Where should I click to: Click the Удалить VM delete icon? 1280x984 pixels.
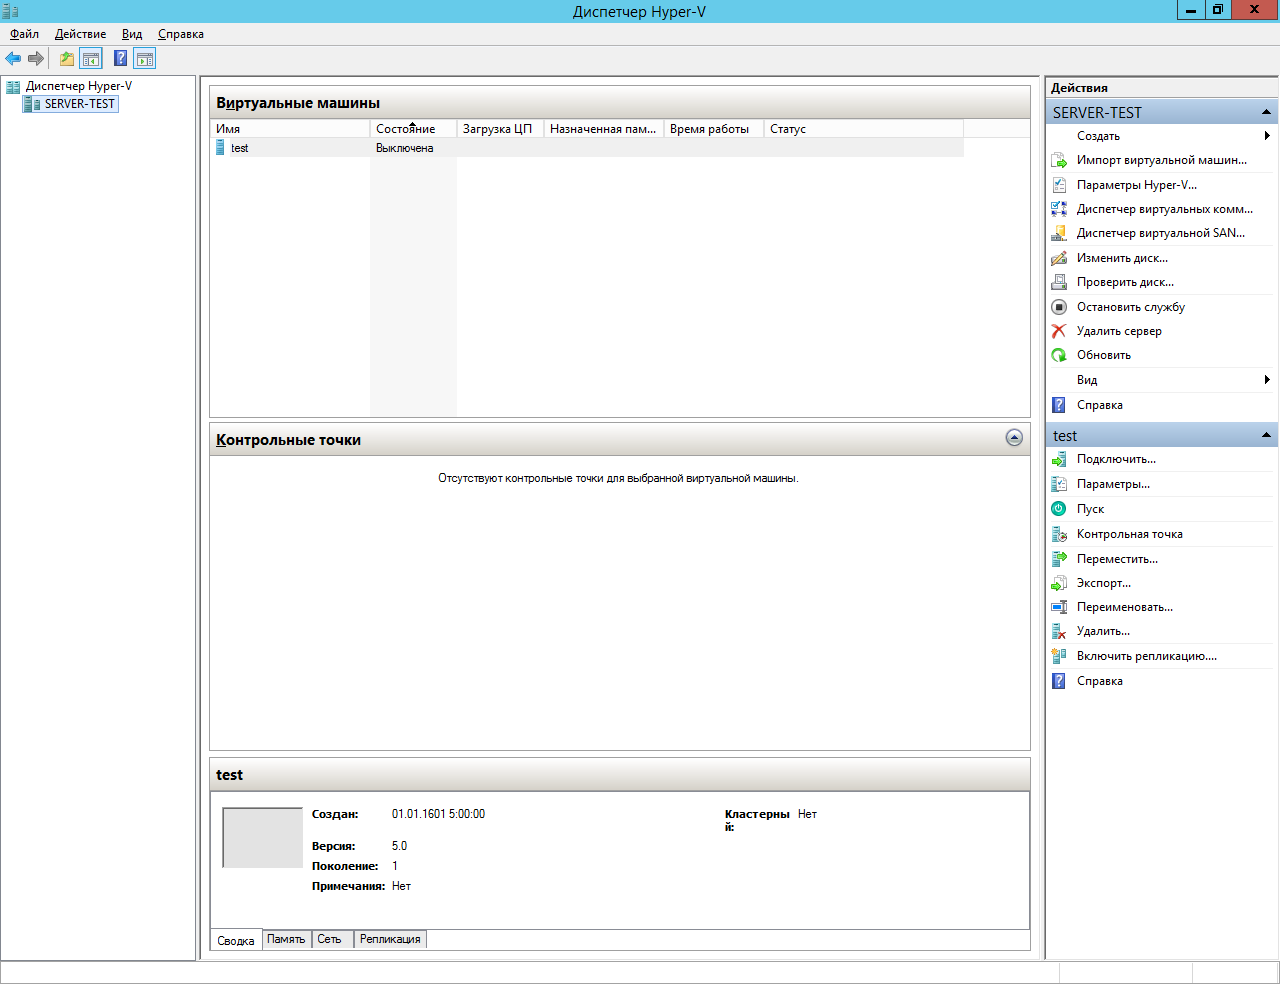(1059, 631)
